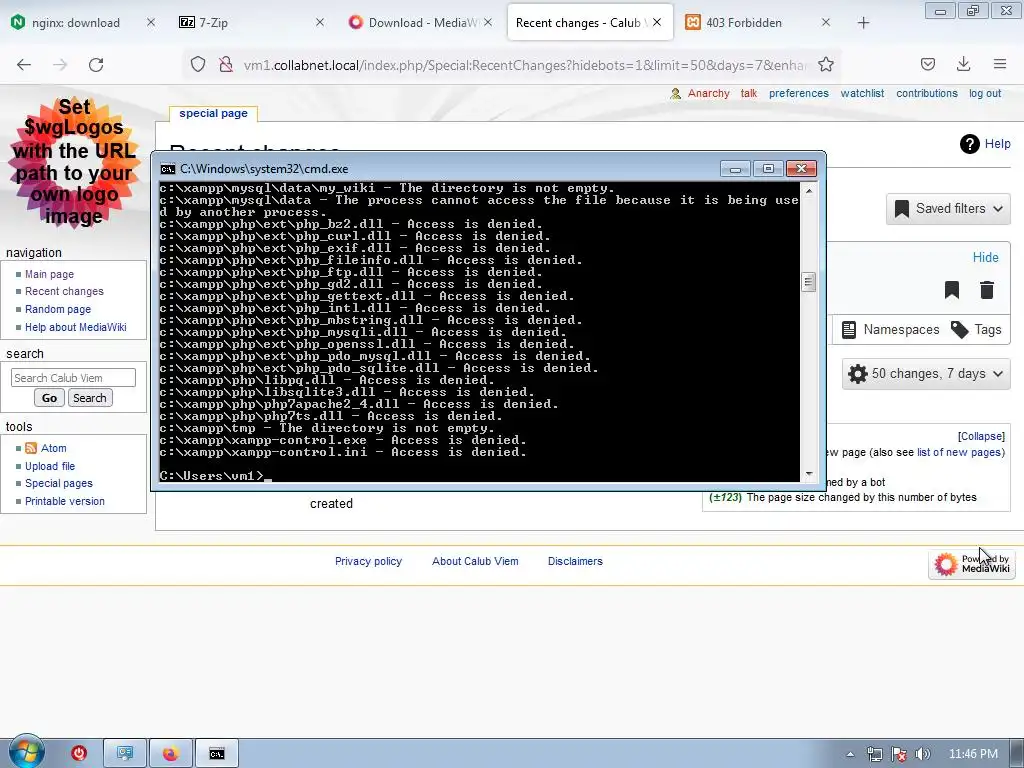This screenshot has height=768, width=1024.
Task: Open Random page in navigation
Action: [x=58, y=310]
